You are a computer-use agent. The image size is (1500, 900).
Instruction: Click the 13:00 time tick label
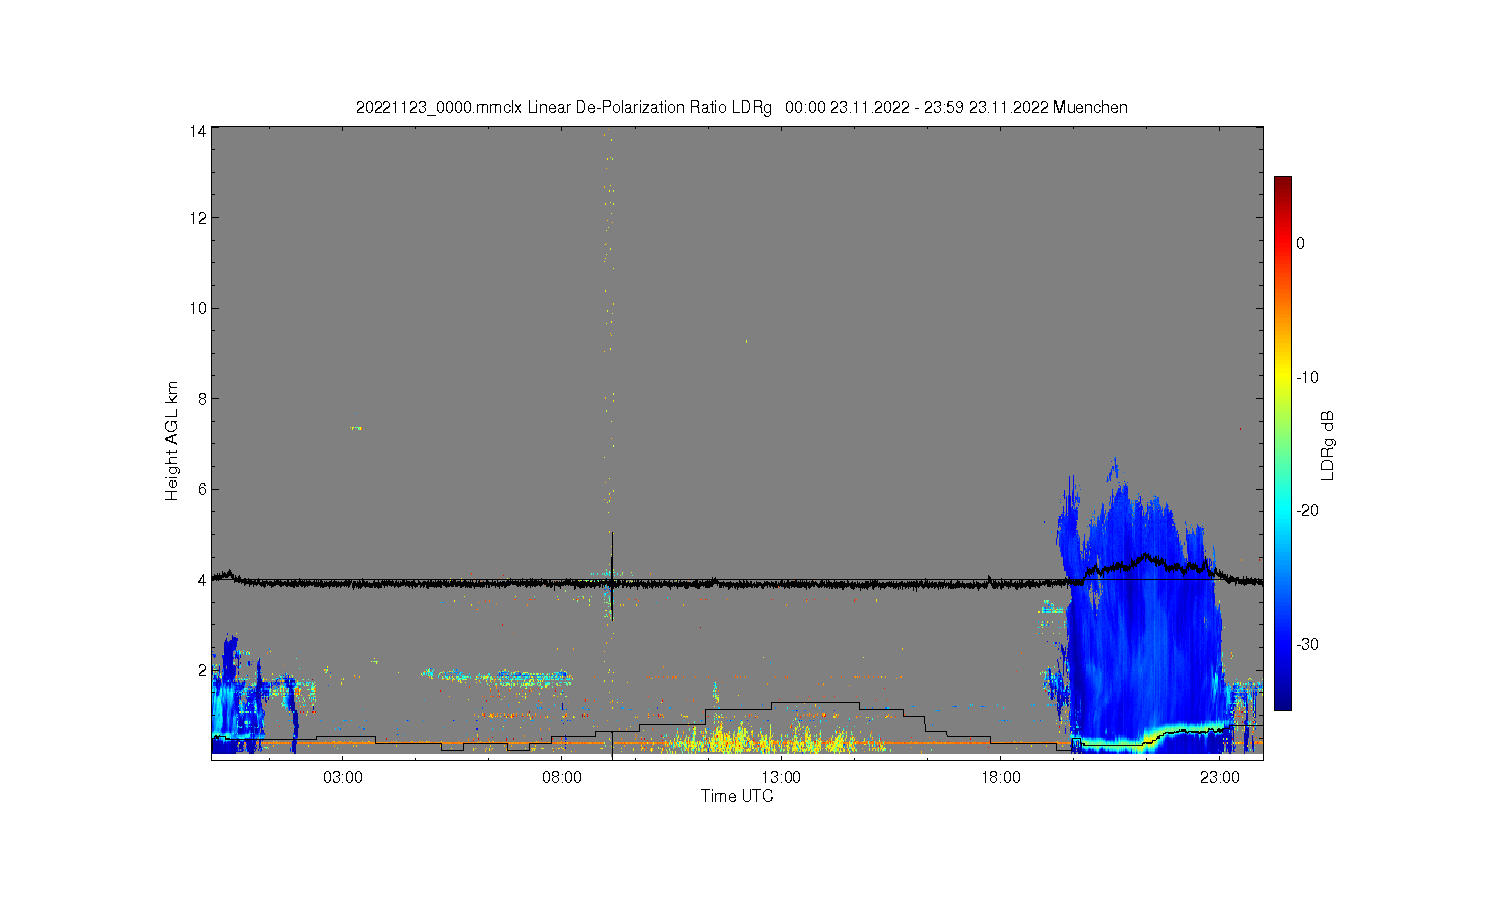(x=781, y=777)
